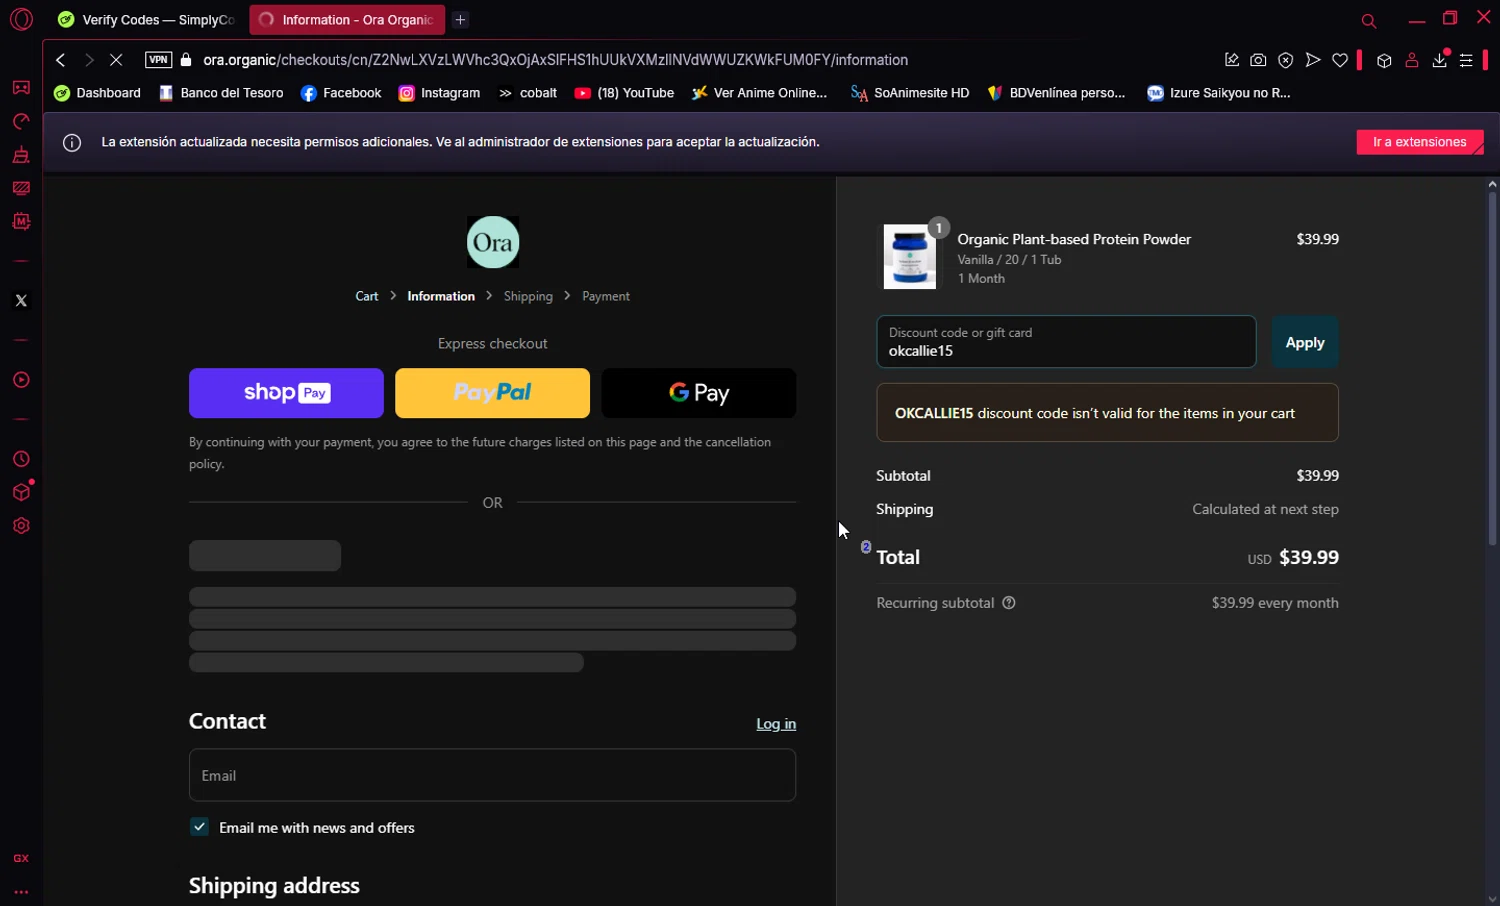1500x906 pixels.
Task: Bookmark the page with the heart icon
Action: (x=1340, y=60)
